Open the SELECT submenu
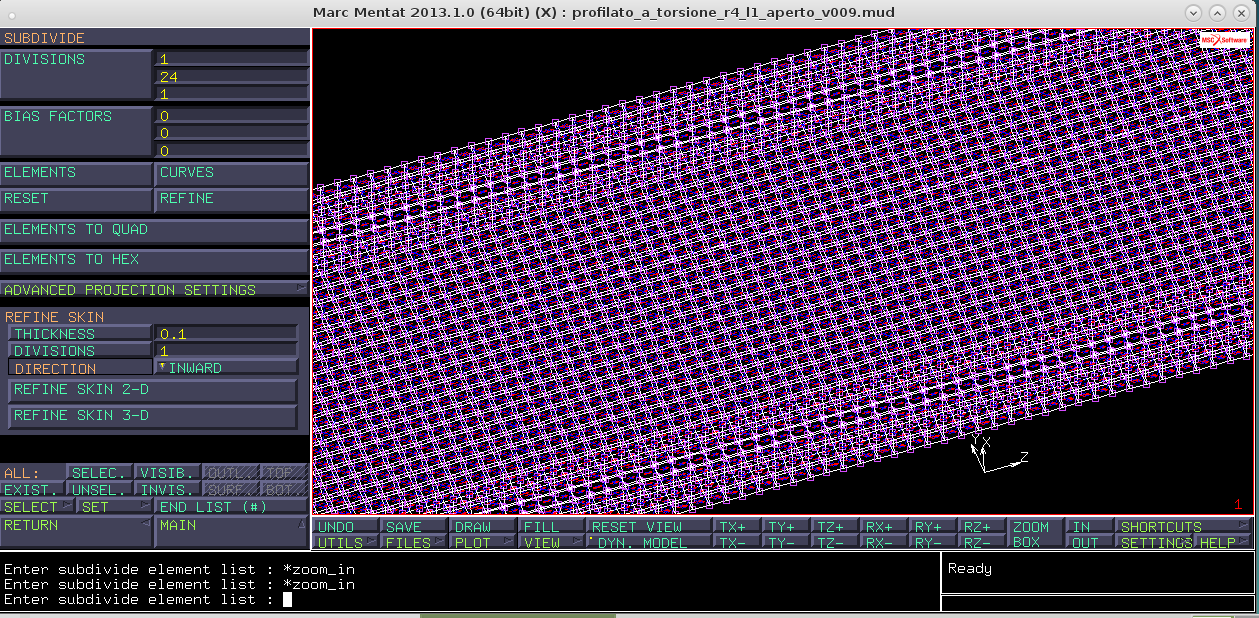The width and height of the screenshot is (1259, 618). pyautogui.click(x=38, y=507)
